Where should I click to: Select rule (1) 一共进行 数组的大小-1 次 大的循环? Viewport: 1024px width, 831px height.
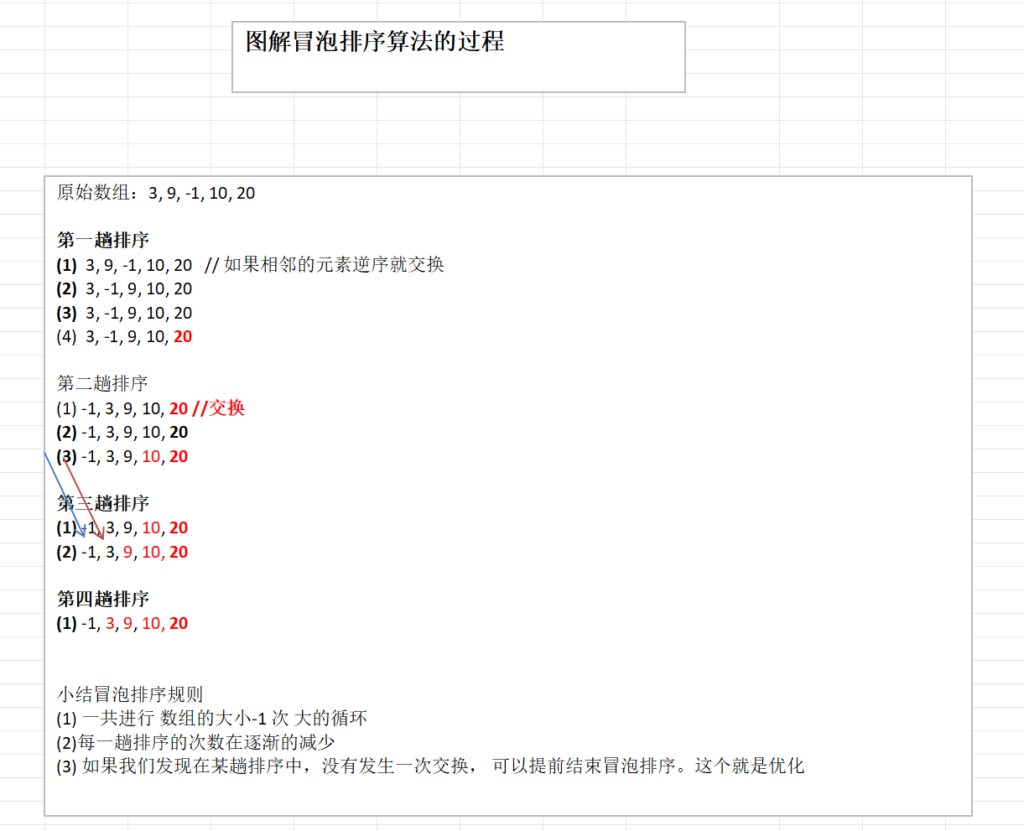click(212, 719)
